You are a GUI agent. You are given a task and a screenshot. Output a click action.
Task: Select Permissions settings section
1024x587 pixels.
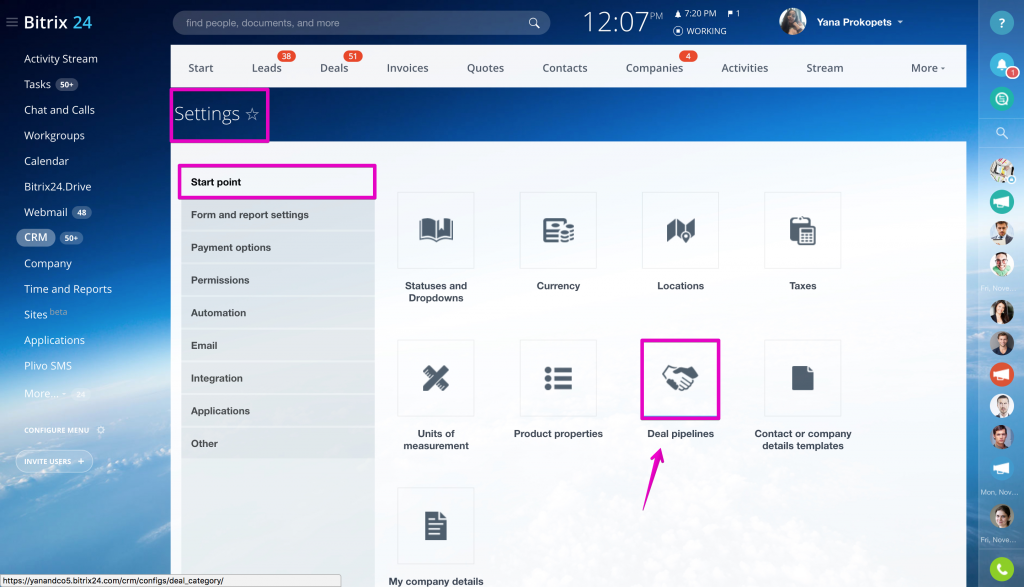(278, 279)
